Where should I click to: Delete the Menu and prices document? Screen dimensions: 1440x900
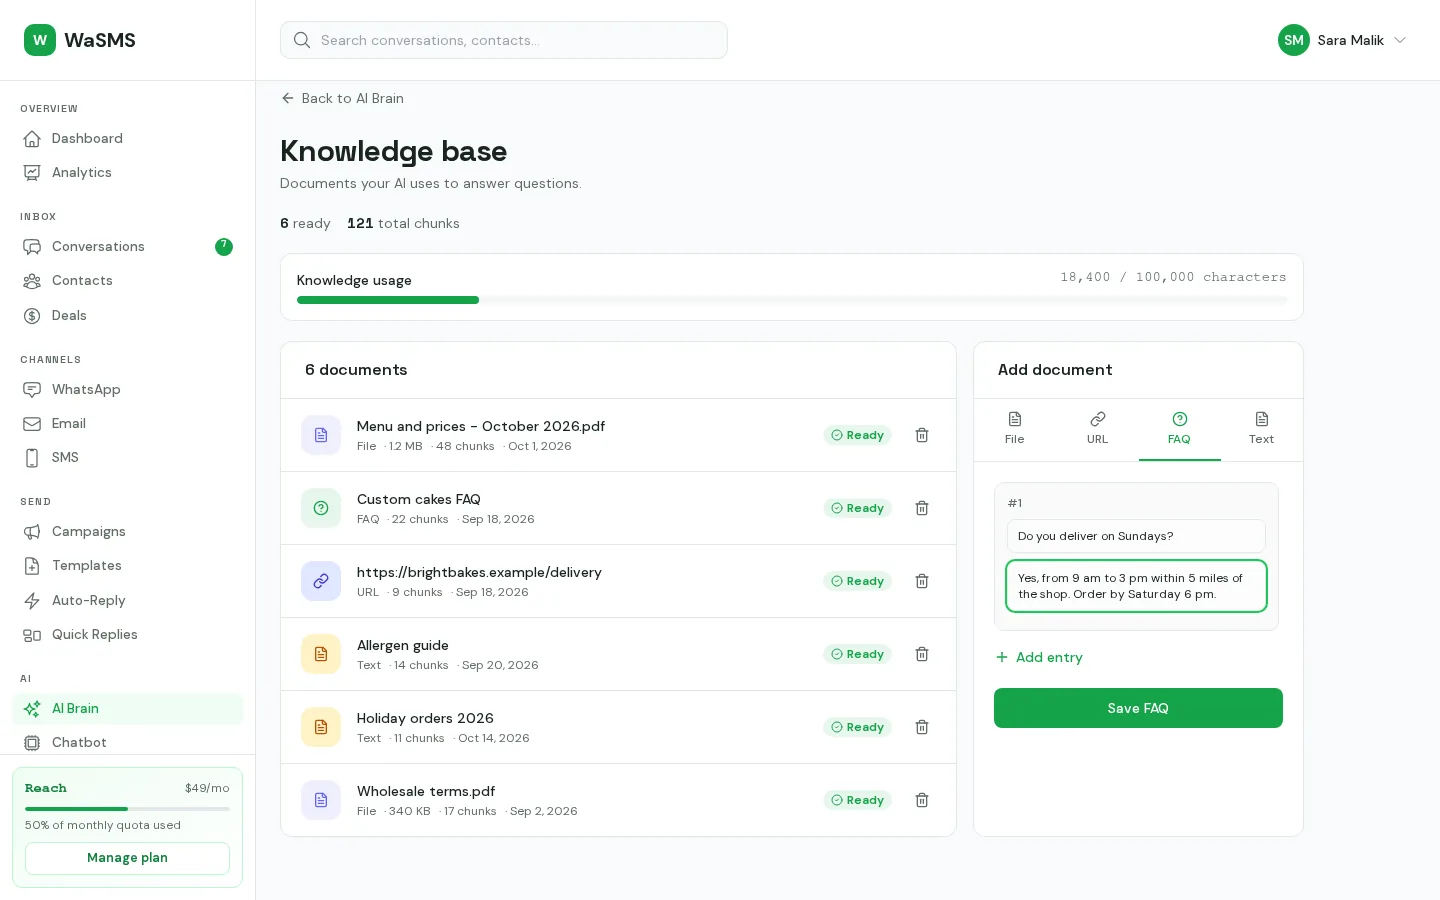[x=922, y=435]
